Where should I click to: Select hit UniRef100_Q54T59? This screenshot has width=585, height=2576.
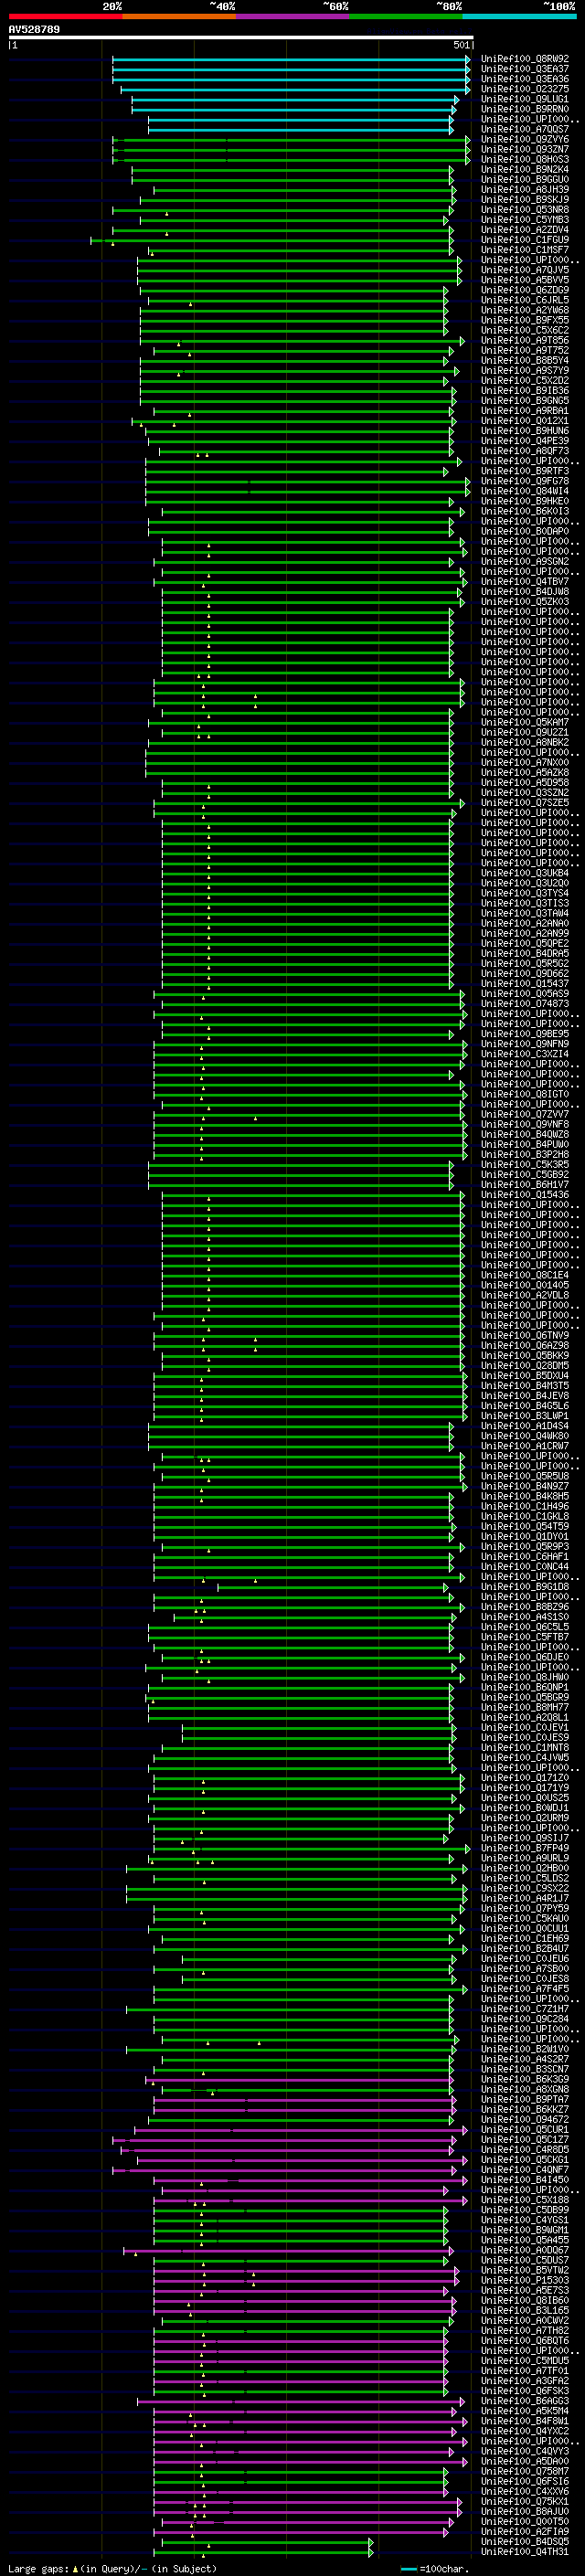tap(525, 1526)
